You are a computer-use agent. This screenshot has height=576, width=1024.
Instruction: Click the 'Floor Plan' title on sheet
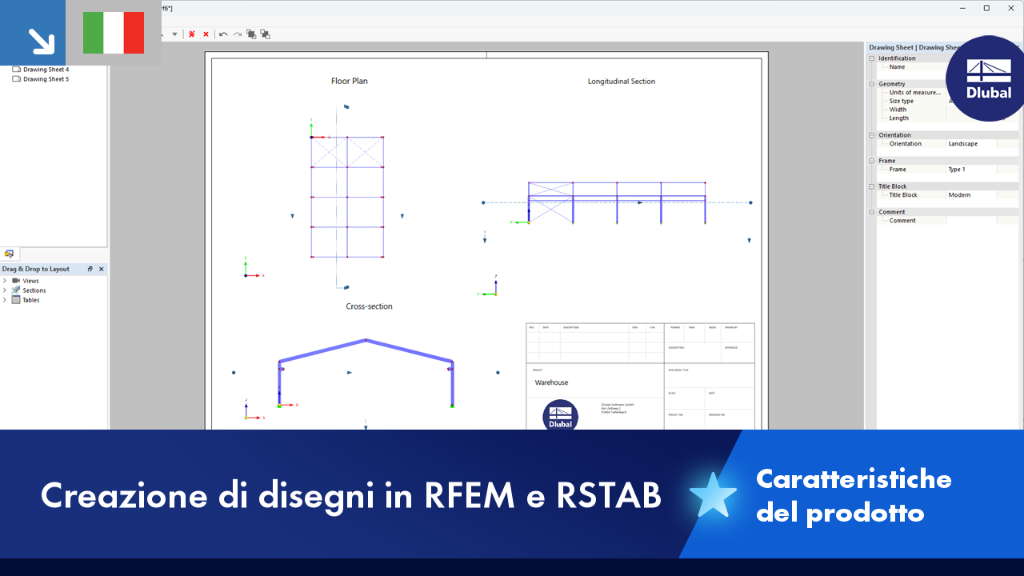pos(349,81)
